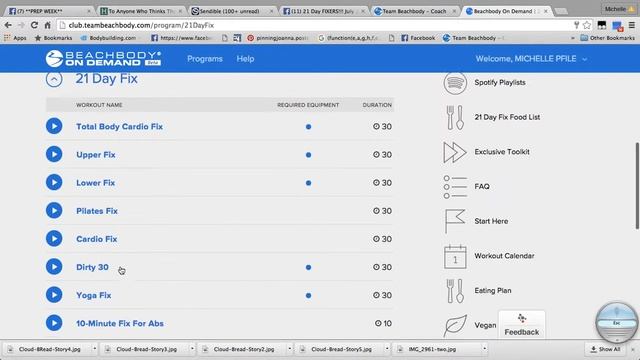Click the page vertical scrollbar
The image size is (640, 360).
tap(637, 186)
